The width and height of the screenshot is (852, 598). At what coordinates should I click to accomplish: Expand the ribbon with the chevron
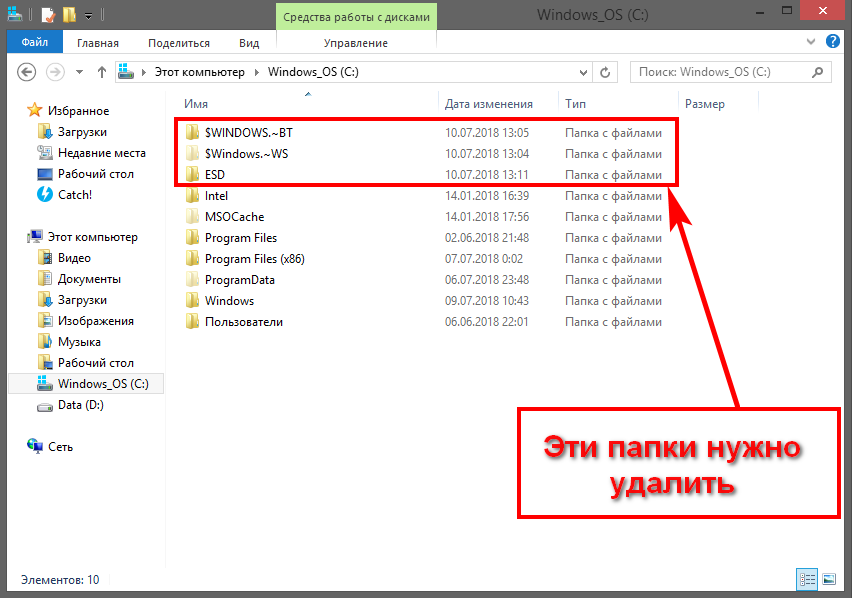tap(811, 41)
